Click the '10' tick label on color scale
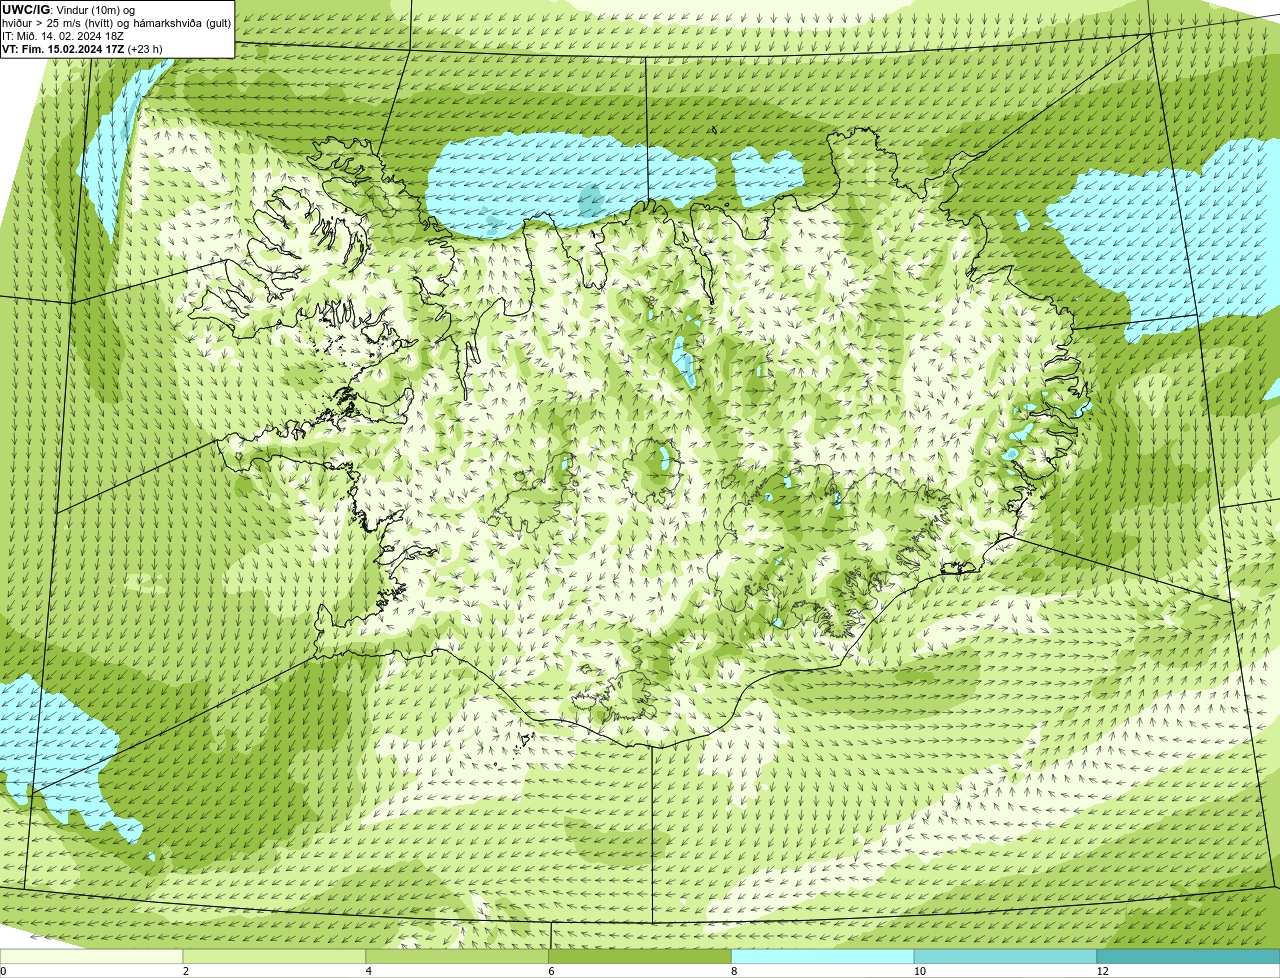Screen dimensions: 1280x978 tap(918, 971)
